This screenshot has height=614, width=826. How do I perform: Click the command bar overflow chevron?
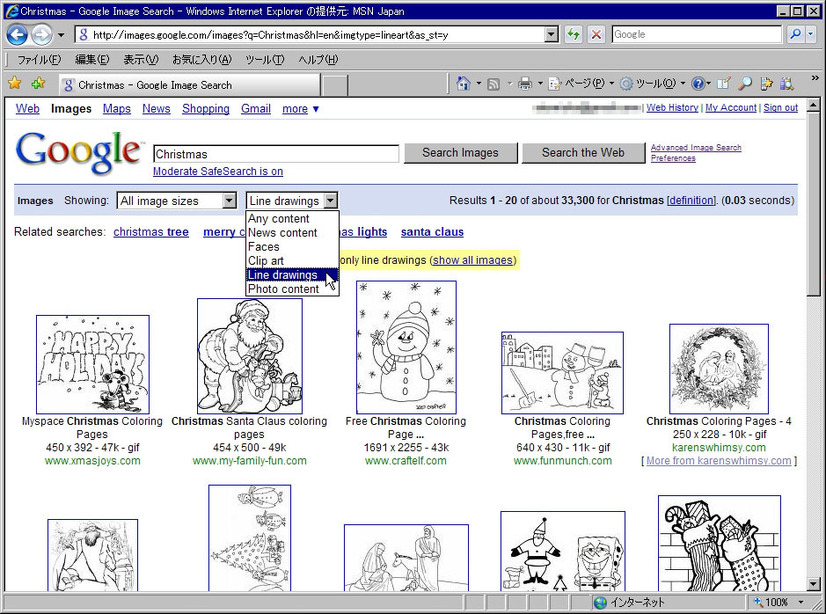815,78
